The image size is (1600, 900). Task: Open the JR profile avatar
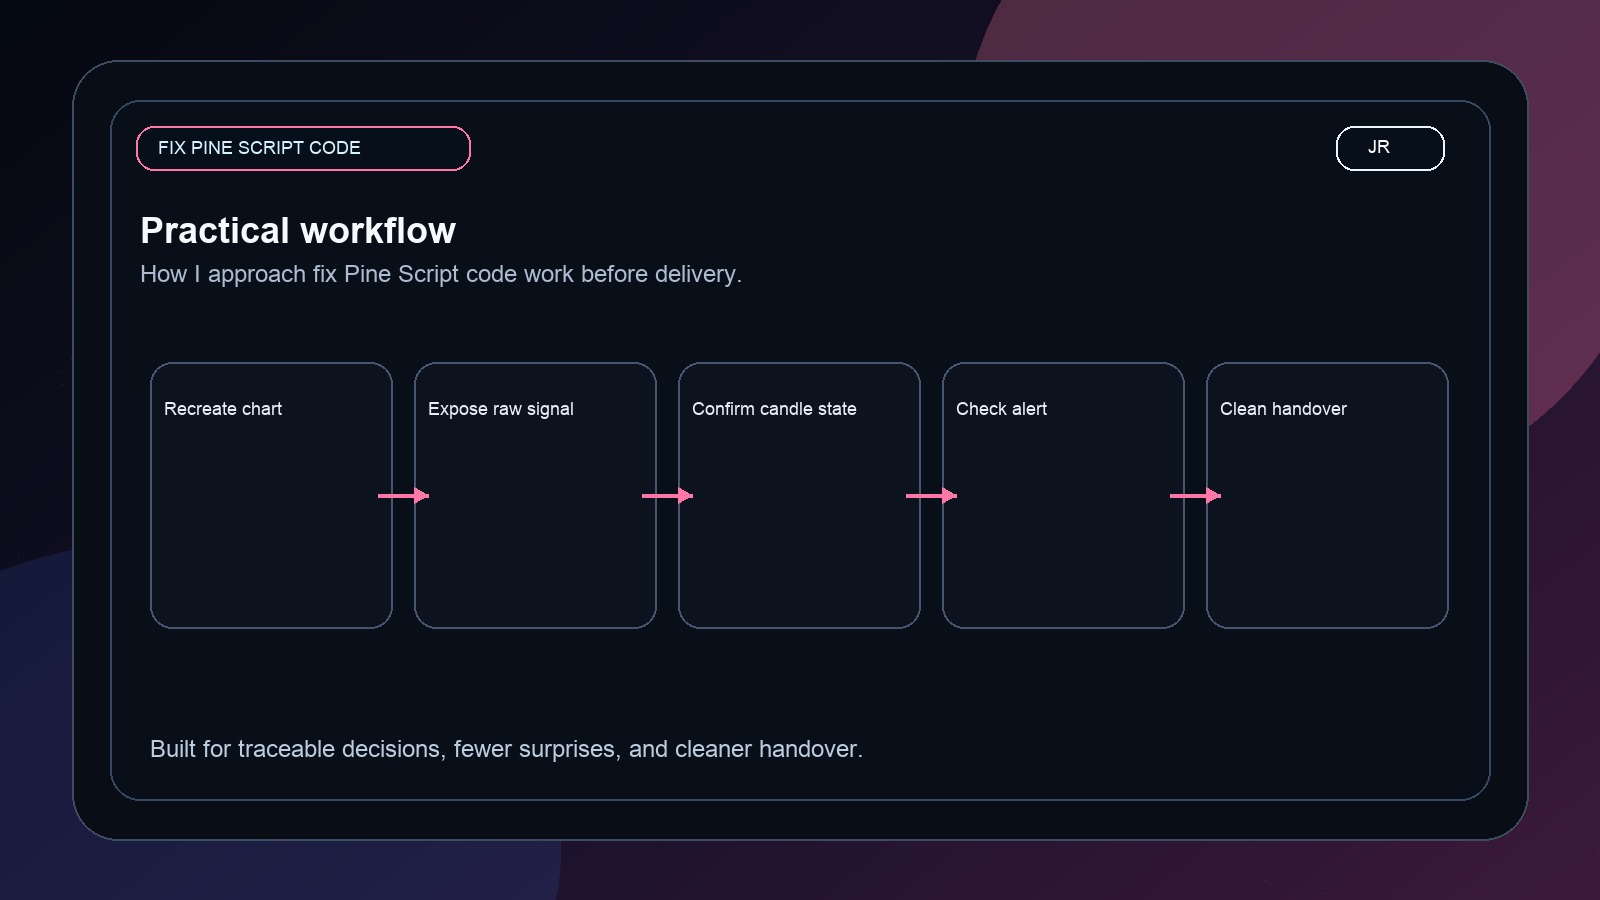[1389, 147]
